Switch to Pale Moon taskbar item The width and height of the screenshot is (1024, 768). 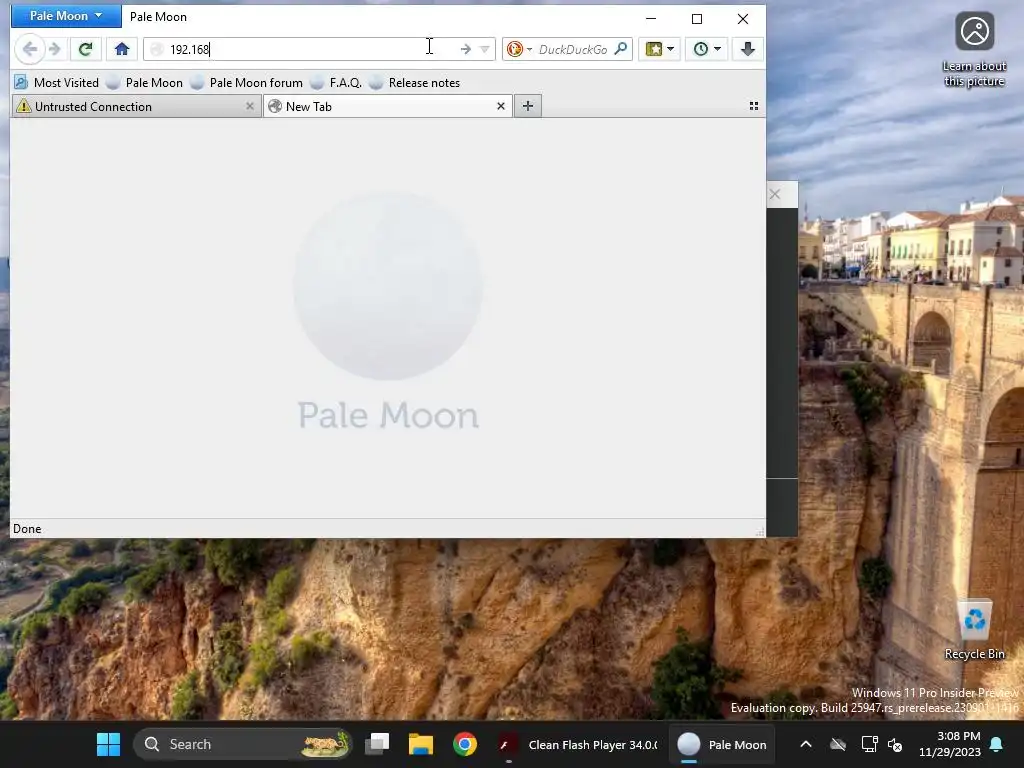pyautogui.click(x=722, y=744)
